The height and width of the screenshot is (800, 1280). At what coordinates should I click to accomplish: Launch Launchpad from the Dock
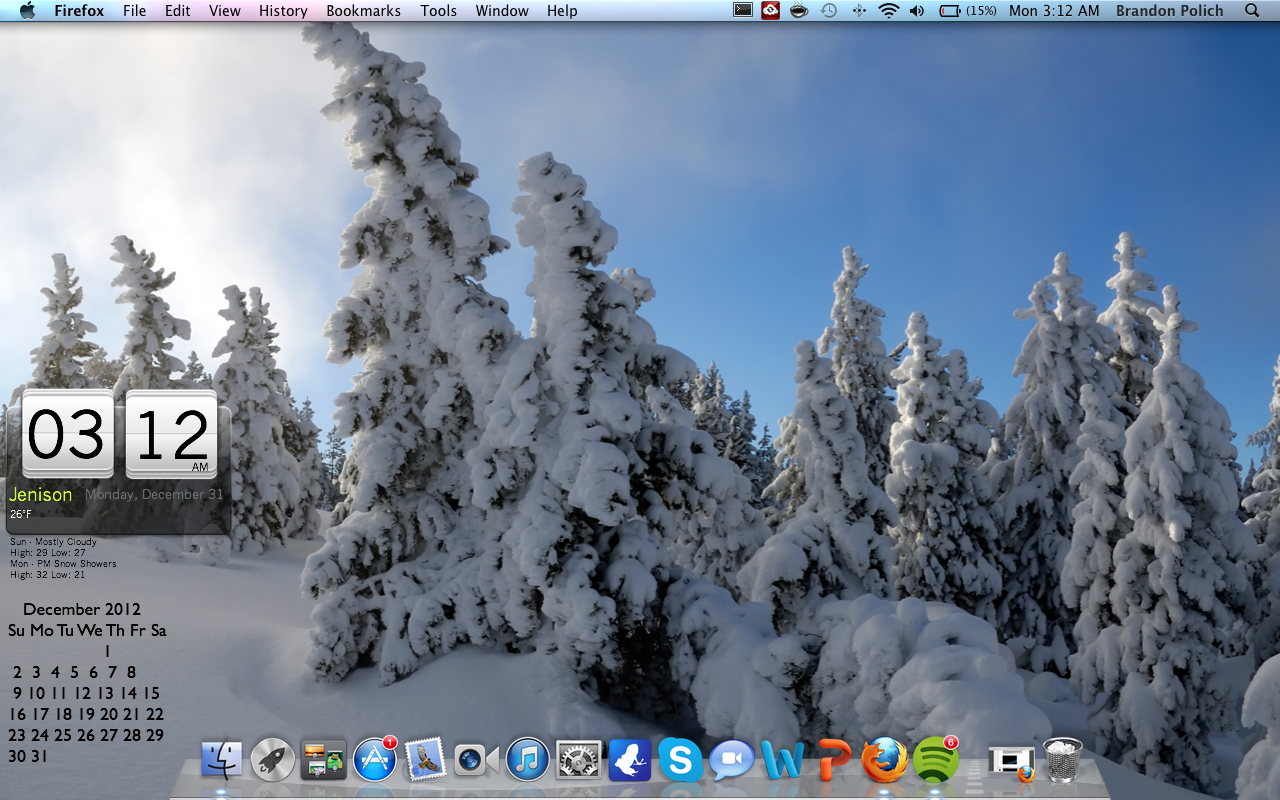click(x=272, y=760)
